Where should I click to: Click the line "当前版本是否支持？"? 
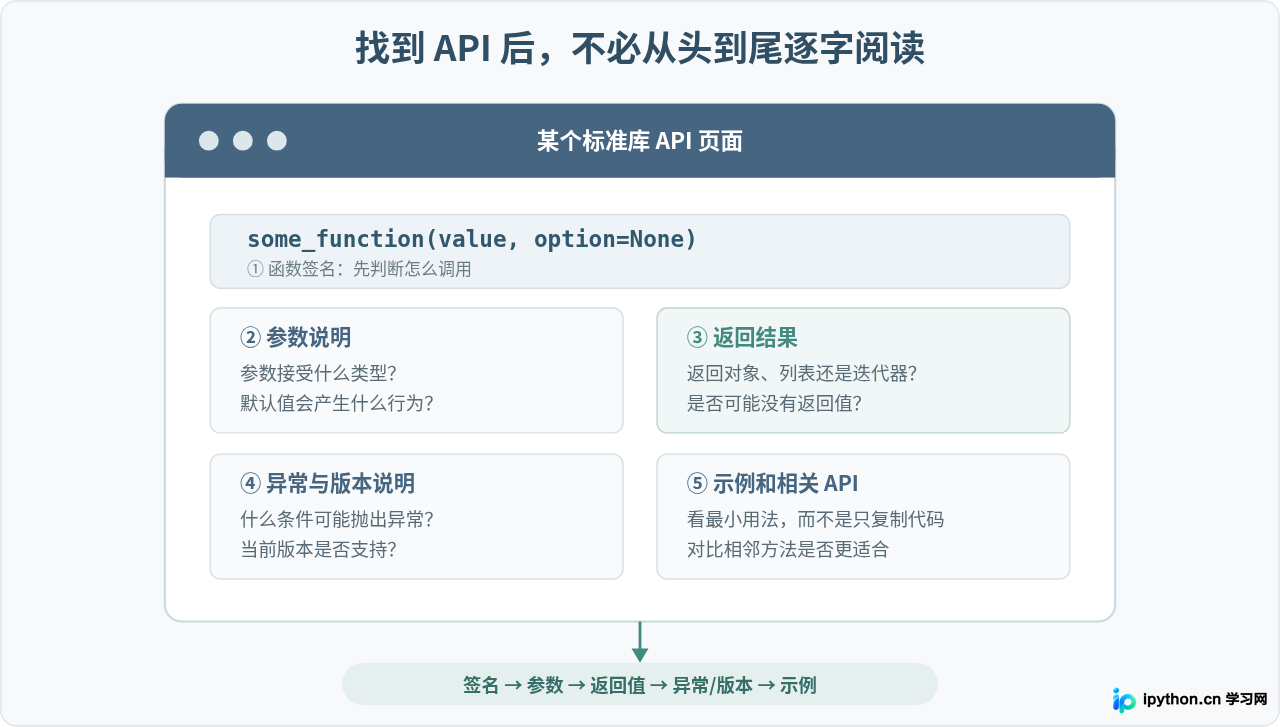(319, 549)
